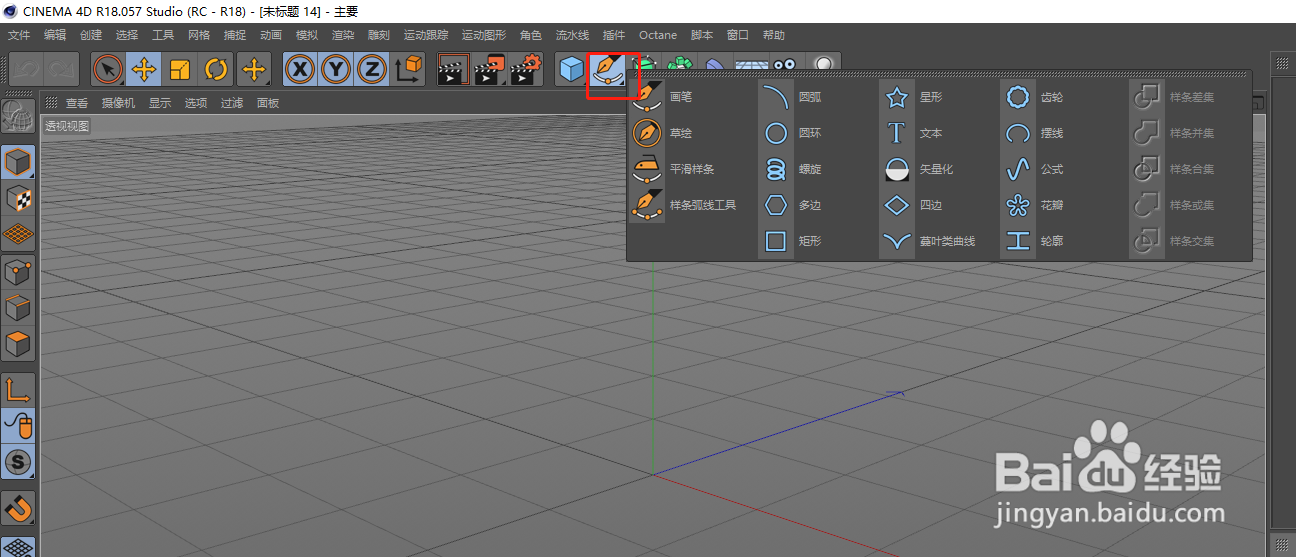Open the last-used tool dropdown
This screenshot has height=557, width=1296.
pos(254,69)
